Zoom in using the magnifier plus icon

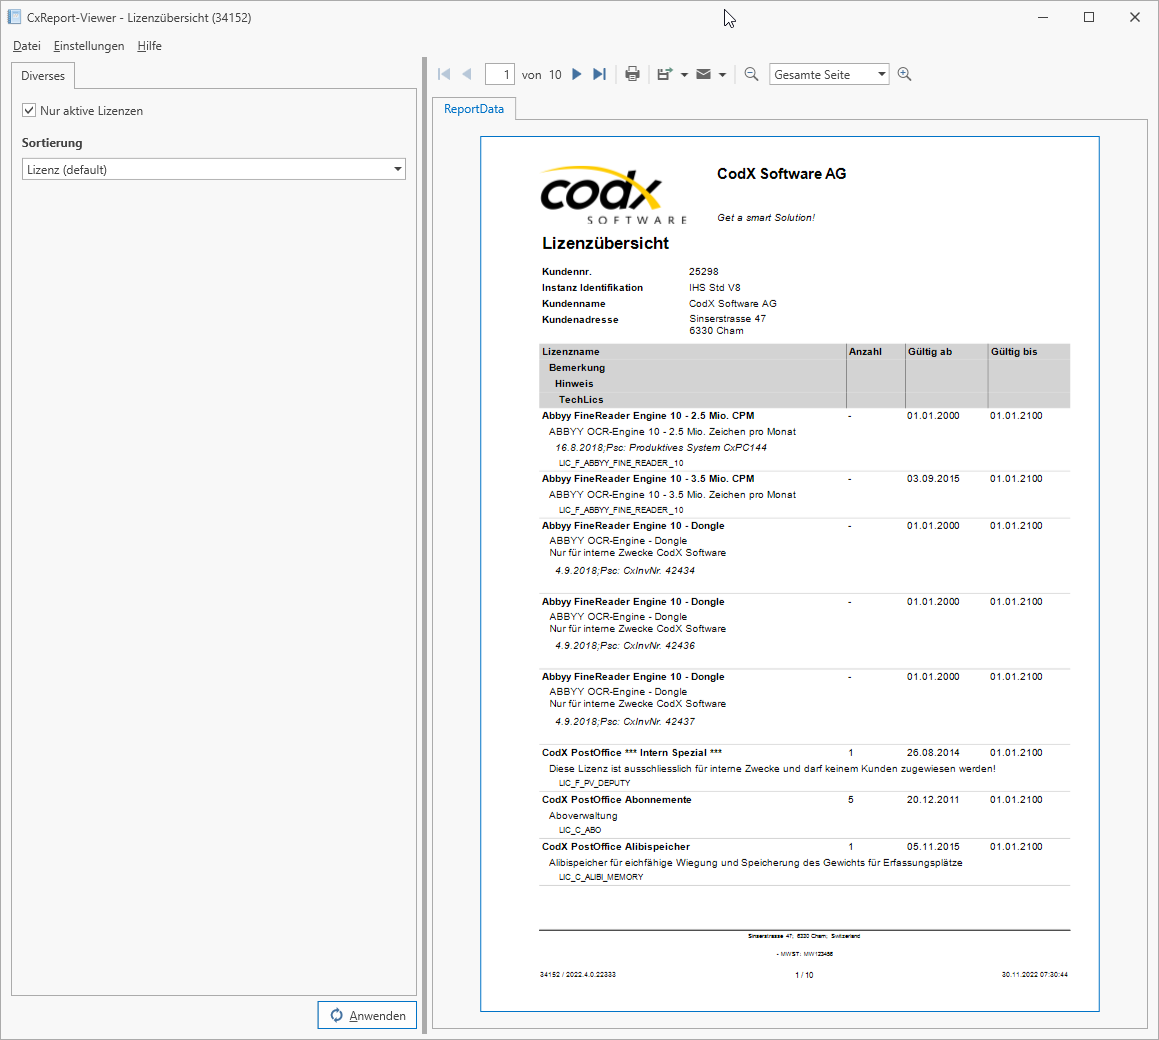[x=904, y=73]
